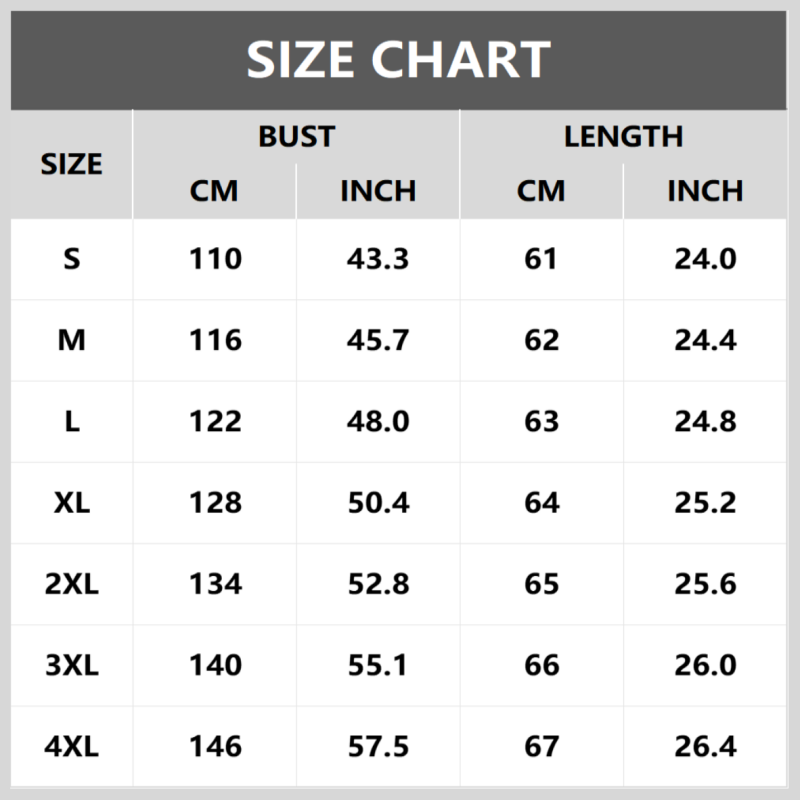Select the 3XL size row label
This screenshot has width=800, height=800.
coord(72,664)
